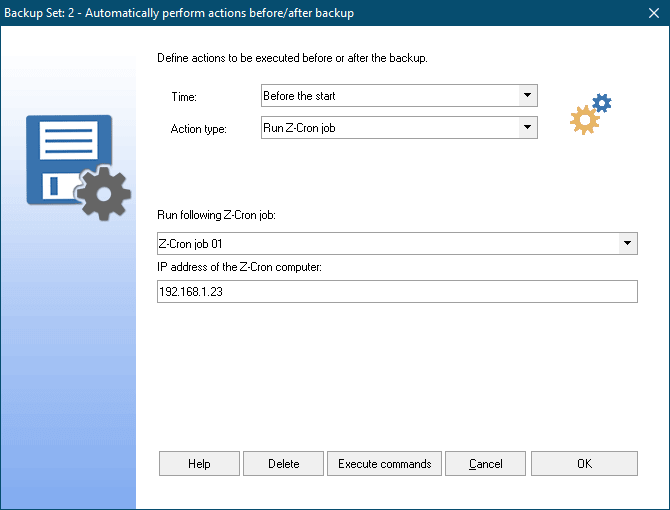Click the dialog title bar text
Viewport: 670px width, 510px height.
tap(179, 13)
